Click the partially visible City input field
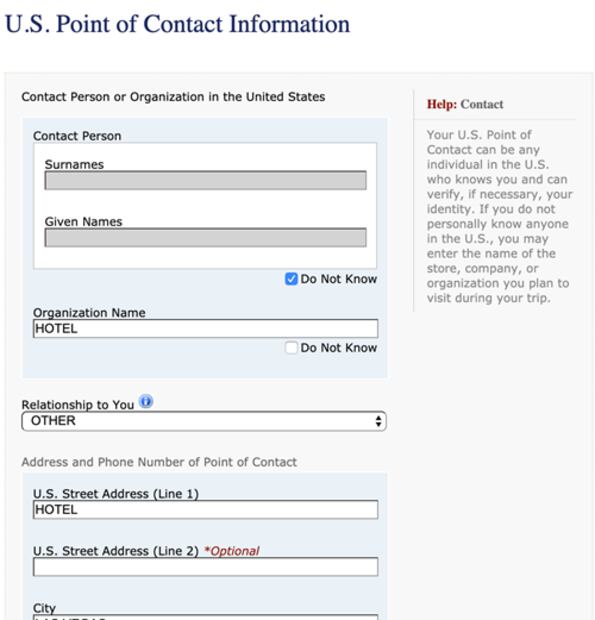The width and height of the screenshot is (595, 620). pyautogui.click(x=206, y=617)
